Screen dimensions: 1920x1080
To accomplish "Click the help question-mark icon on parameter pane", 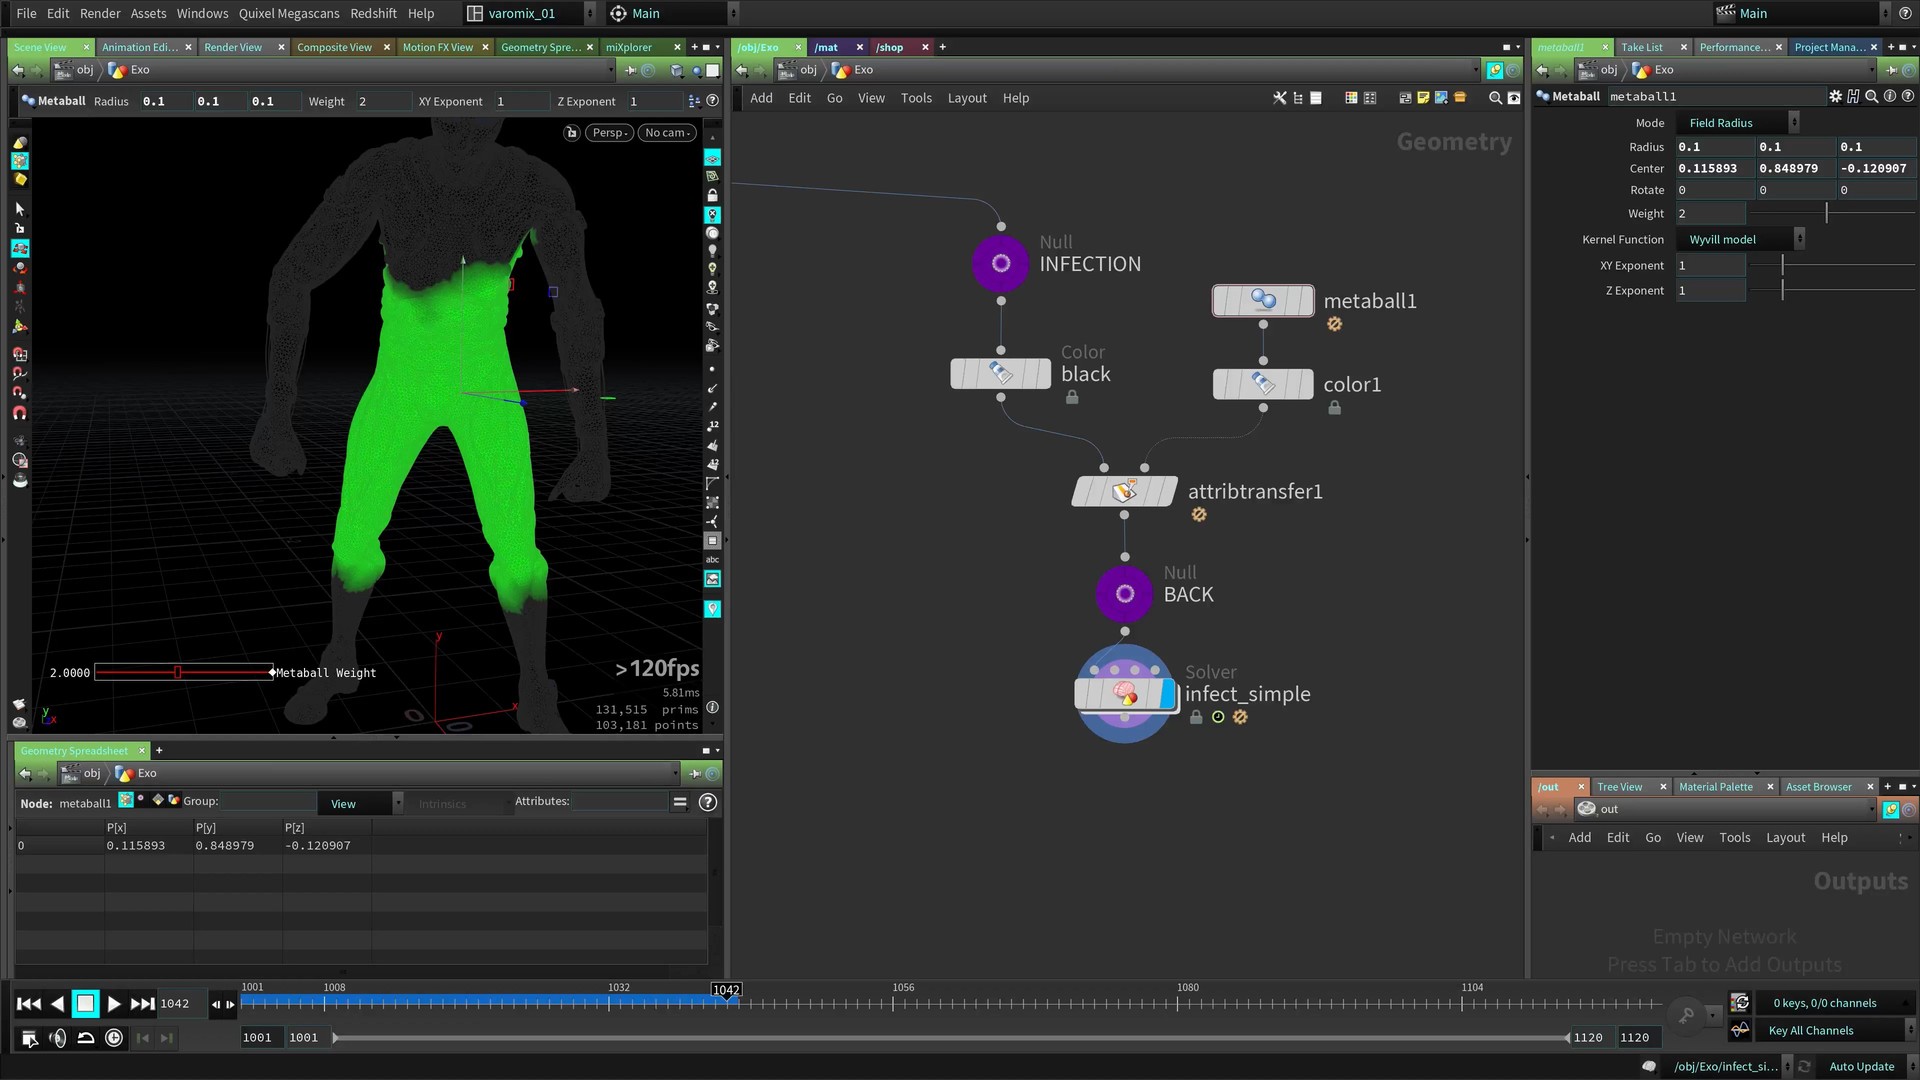I will tap(1909, 96).
